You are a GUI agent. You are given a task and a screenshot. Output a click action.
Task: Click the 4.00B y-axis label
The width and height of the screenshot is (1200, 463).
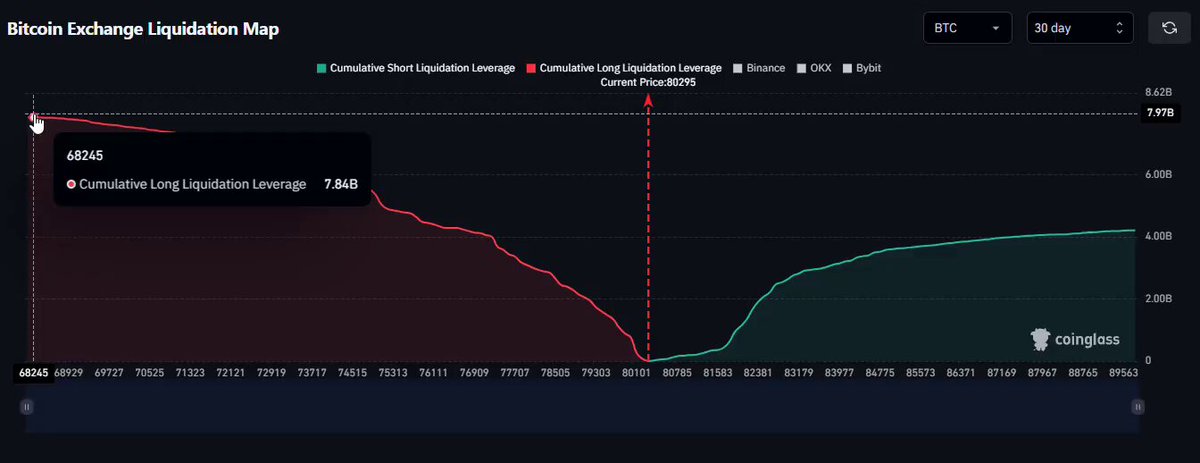(x=1158, y=236)
